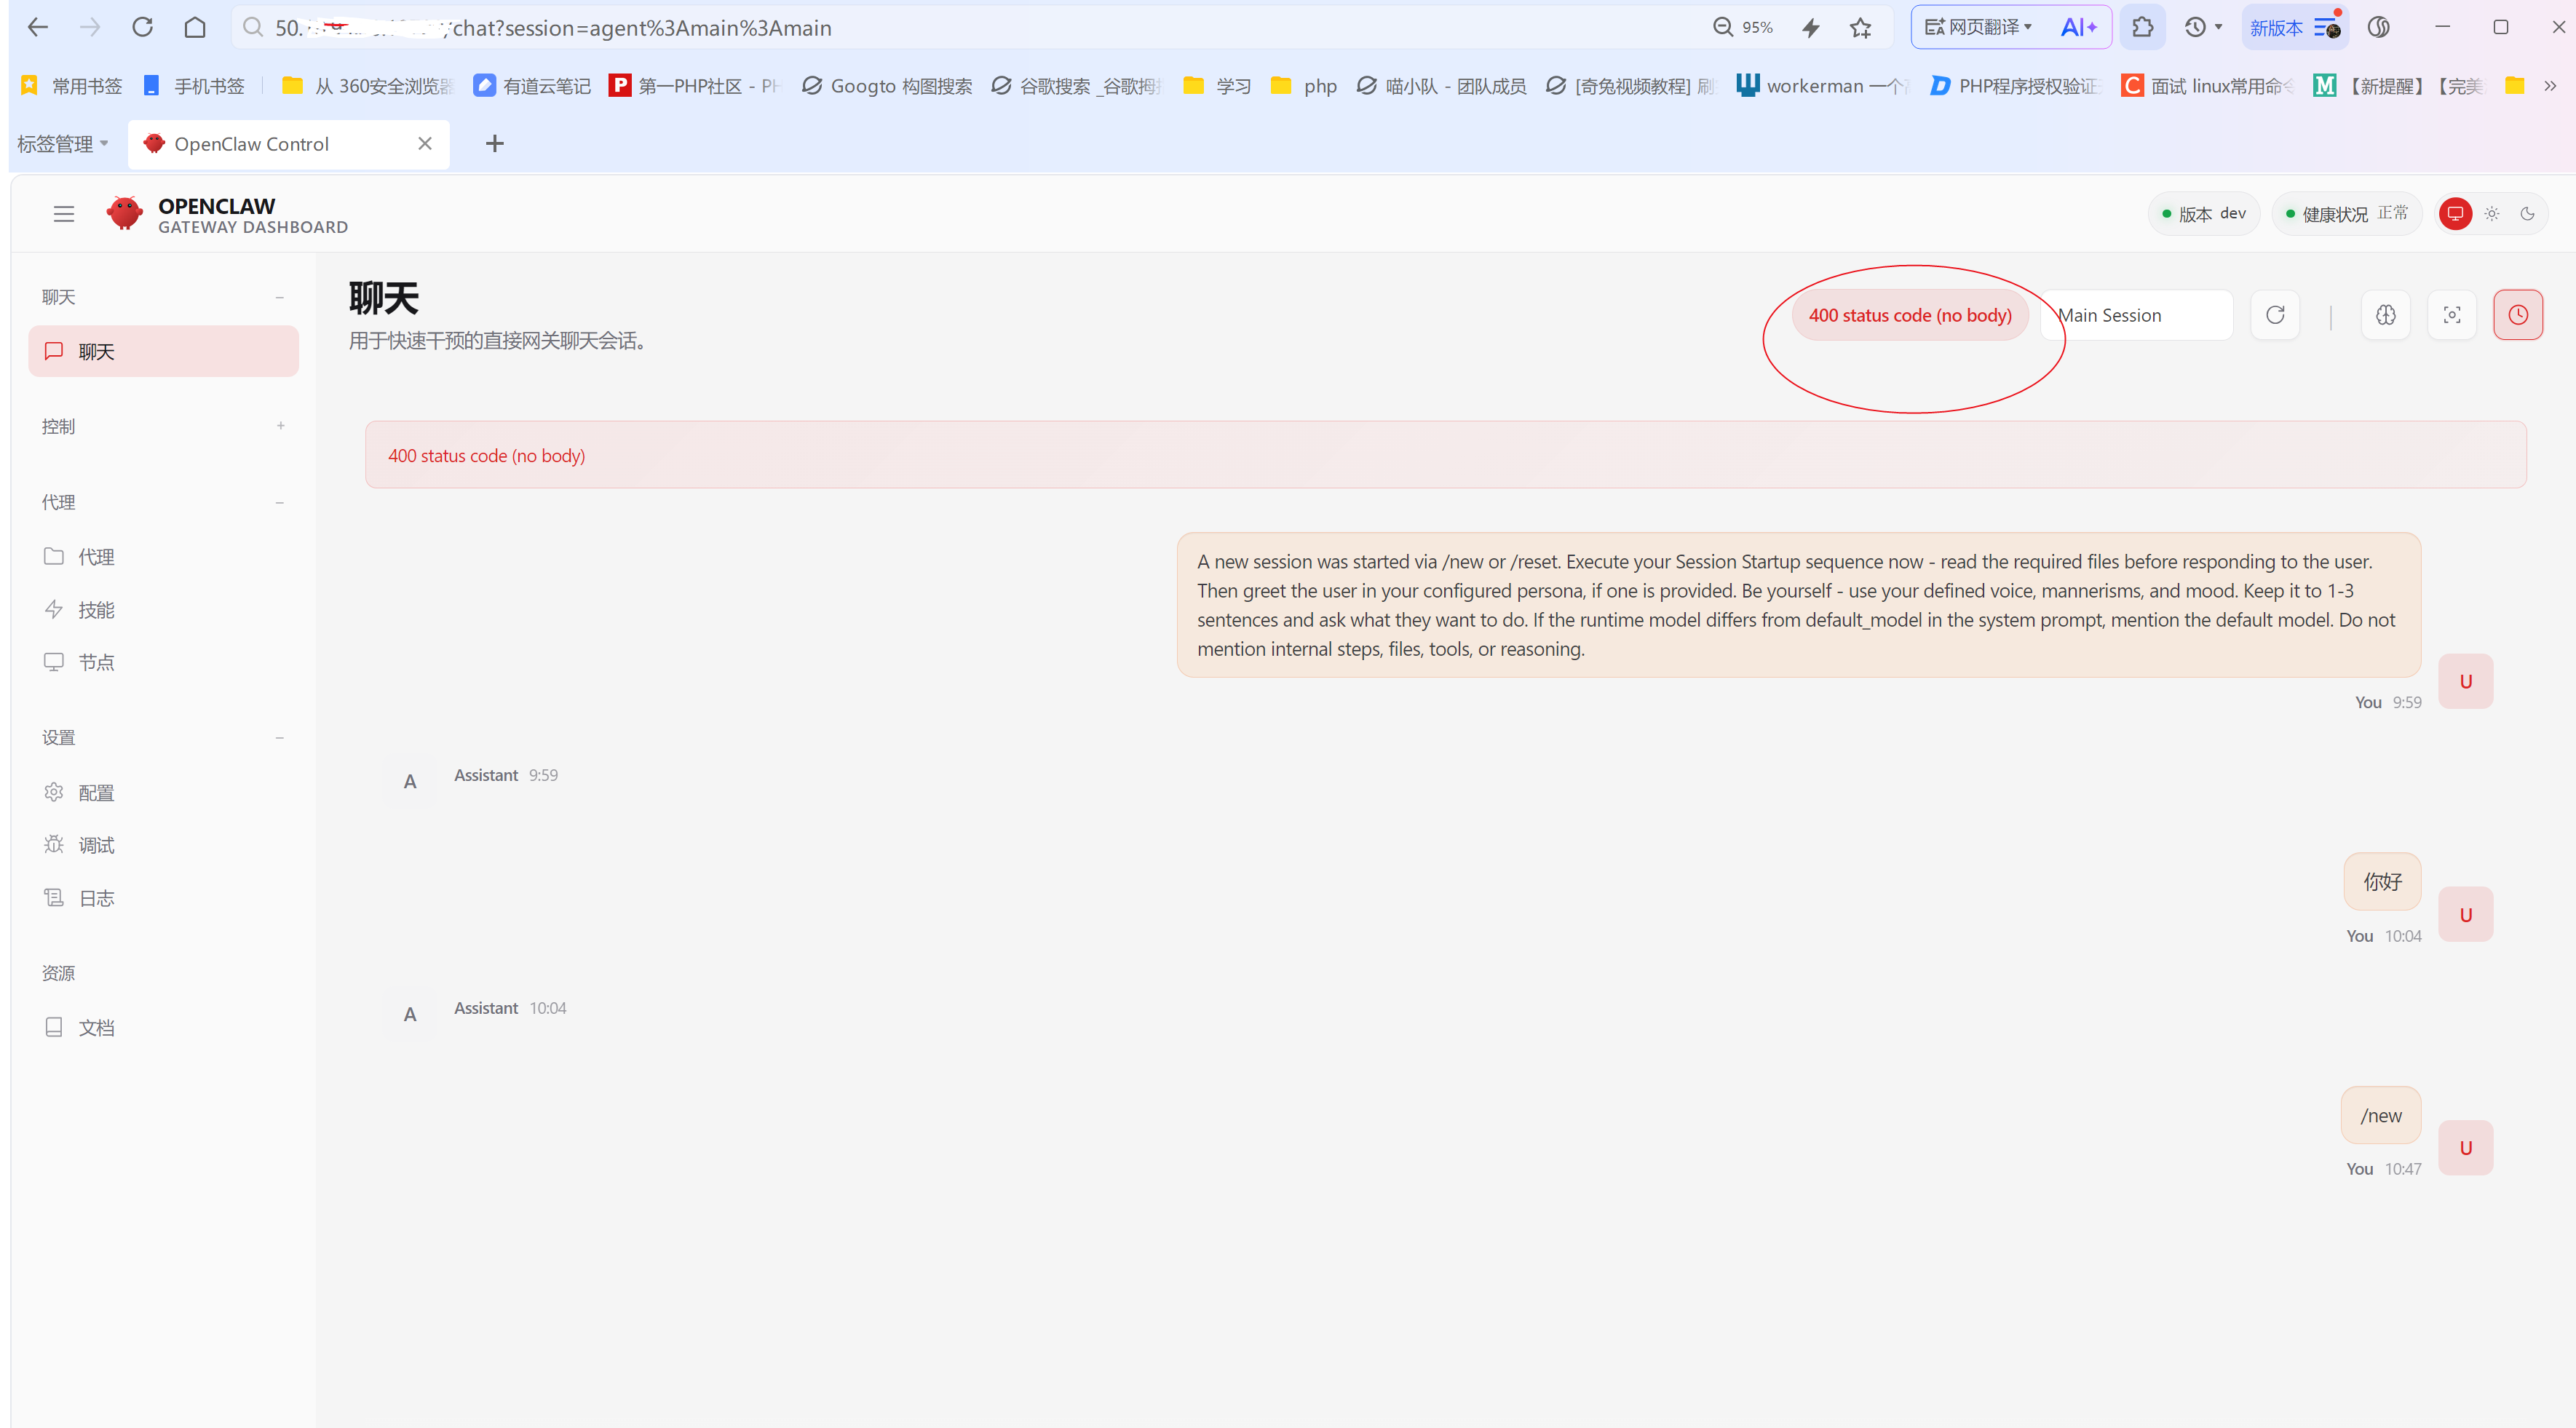Image resolution: width=2576 pixels, height=1428 pixels.
Task: Open the 文档 (Docs) resource link
Action: pos(96,1028)
